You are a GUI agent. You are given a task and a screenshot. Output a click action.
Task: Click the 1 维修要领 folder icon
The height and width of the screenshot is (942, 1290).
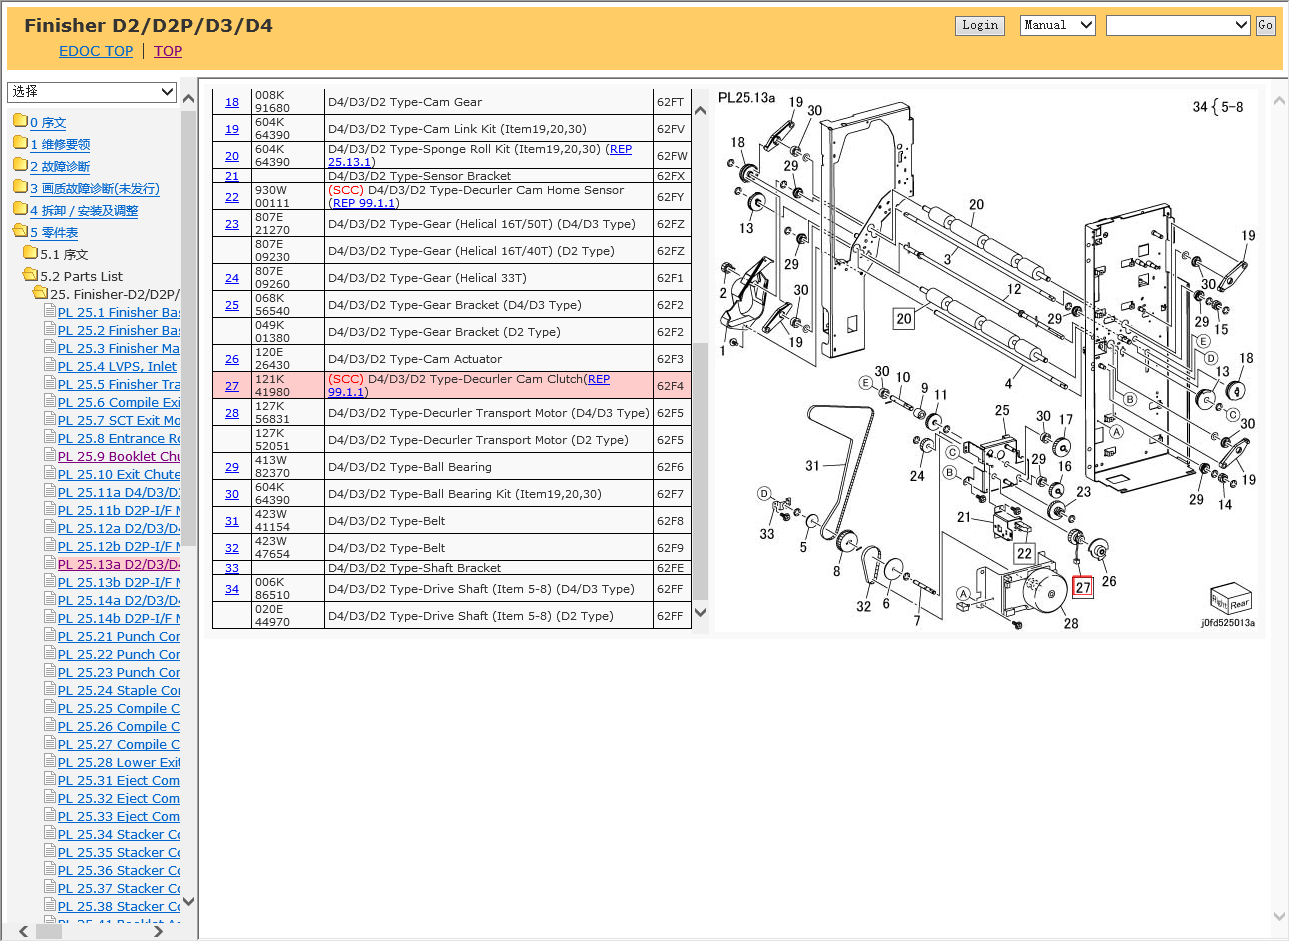19,144
